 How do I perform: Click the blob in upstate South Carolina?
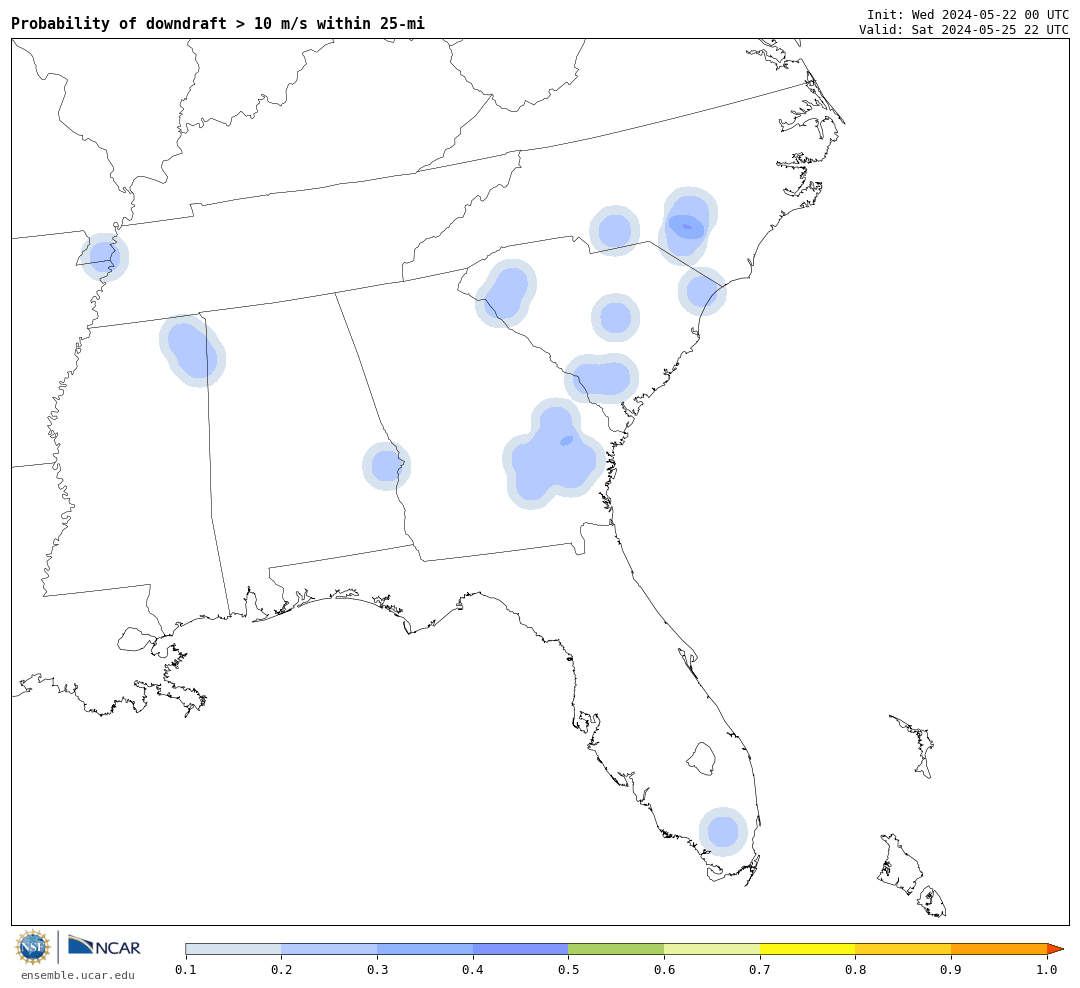[506, 293]
